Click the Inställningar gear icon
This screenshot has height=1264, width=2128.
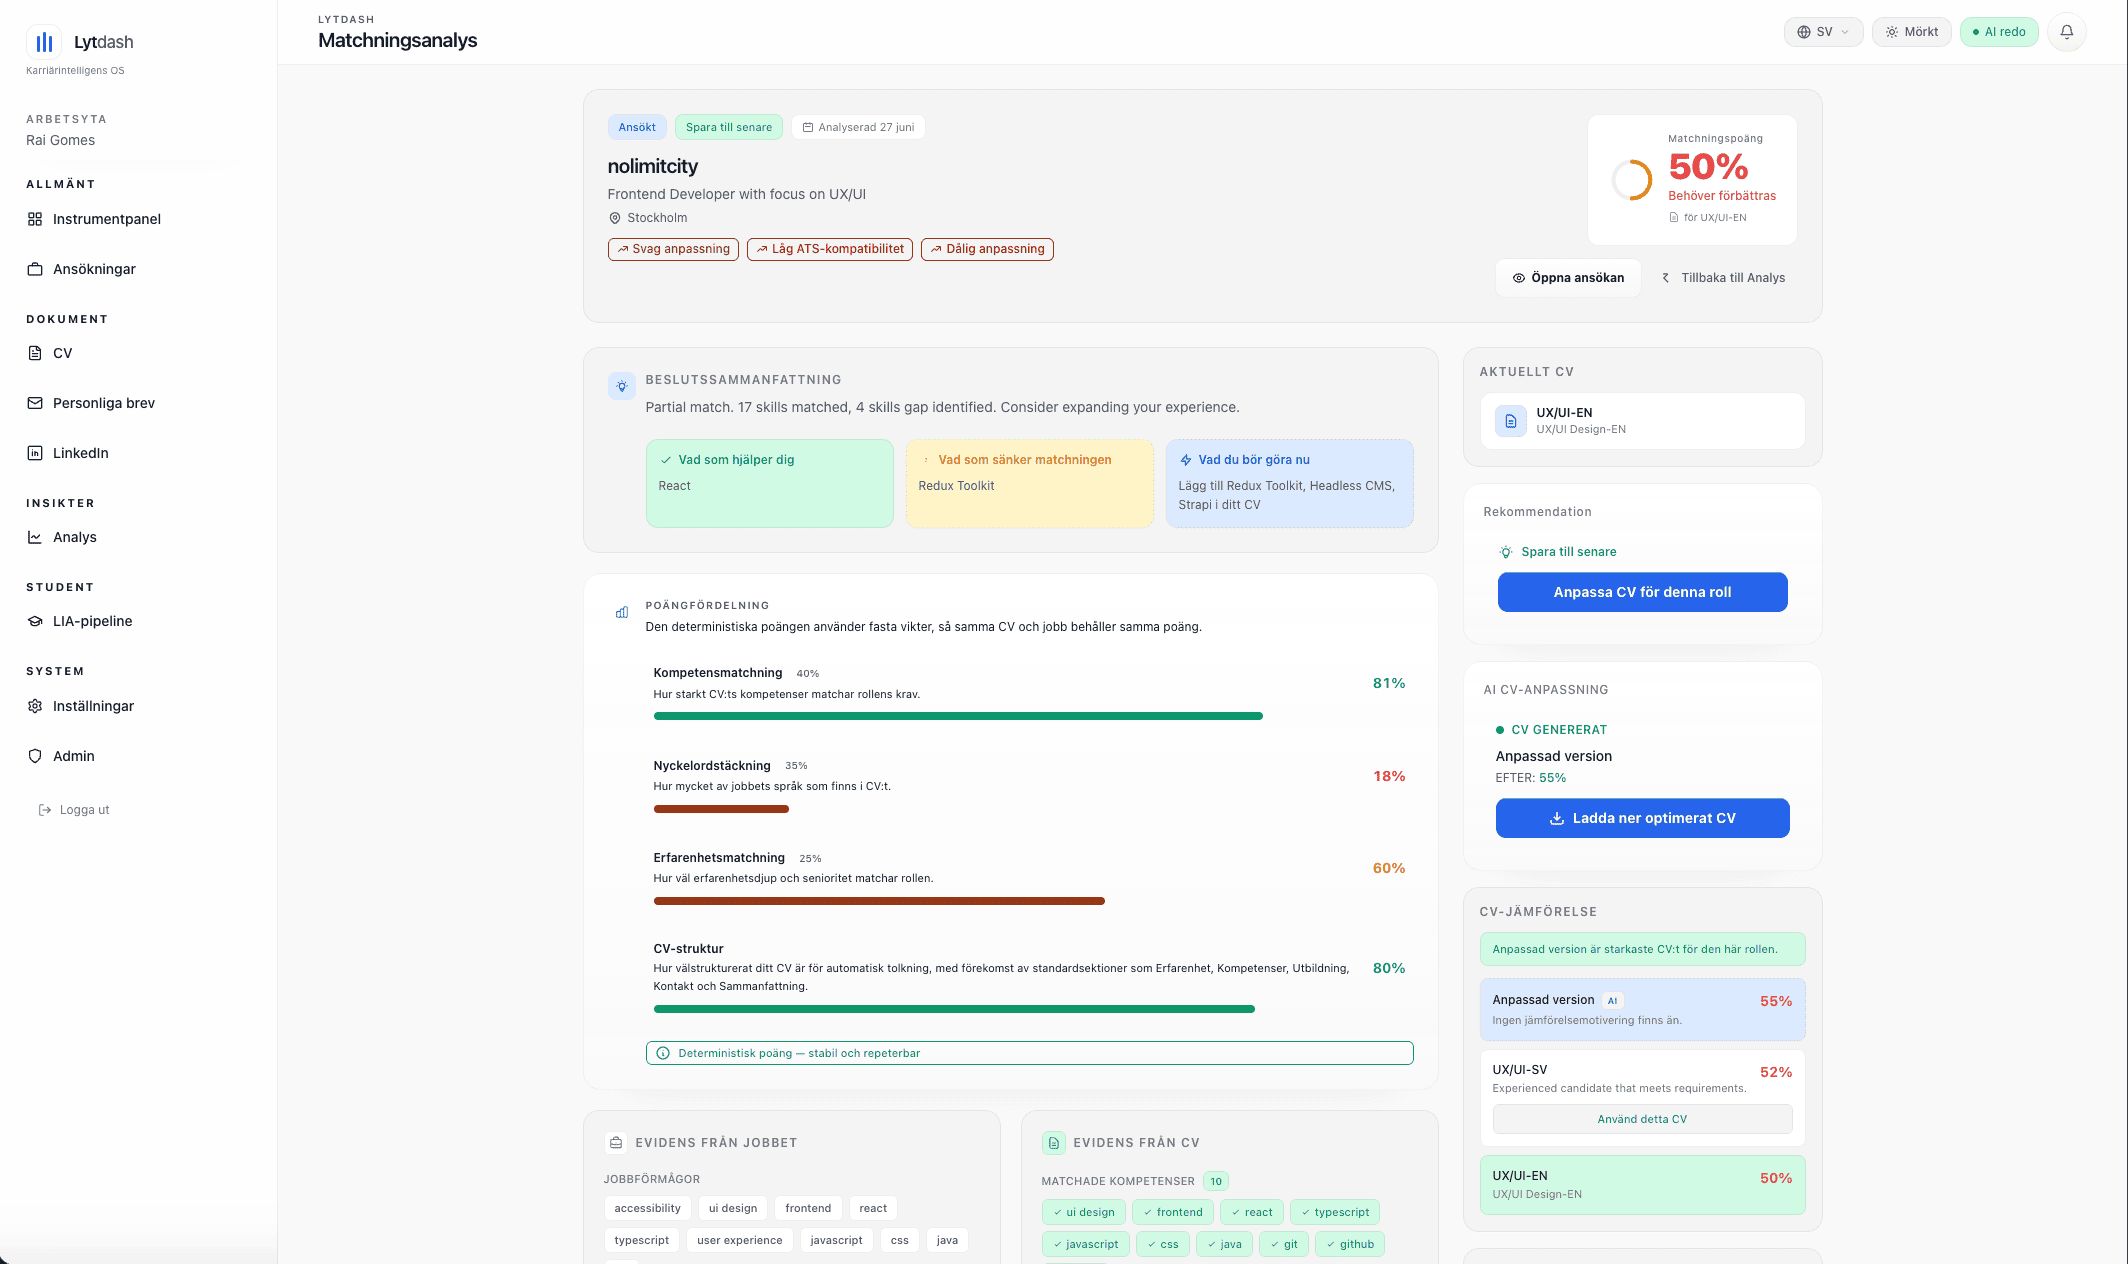[x=35, y=706]
